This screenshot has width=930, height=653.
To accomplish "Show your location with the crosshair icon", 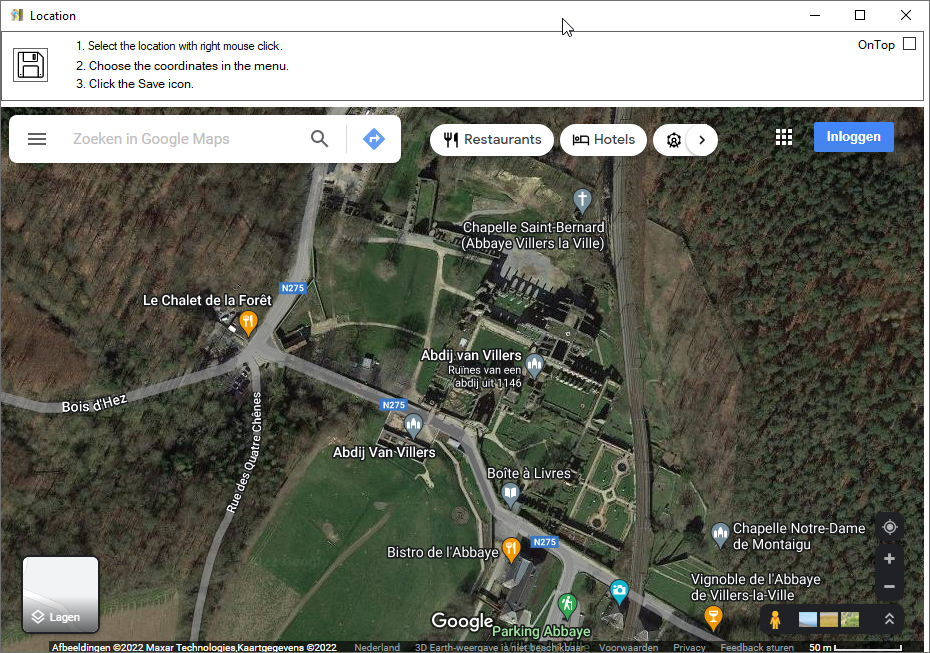I will [x=889, y=527].
